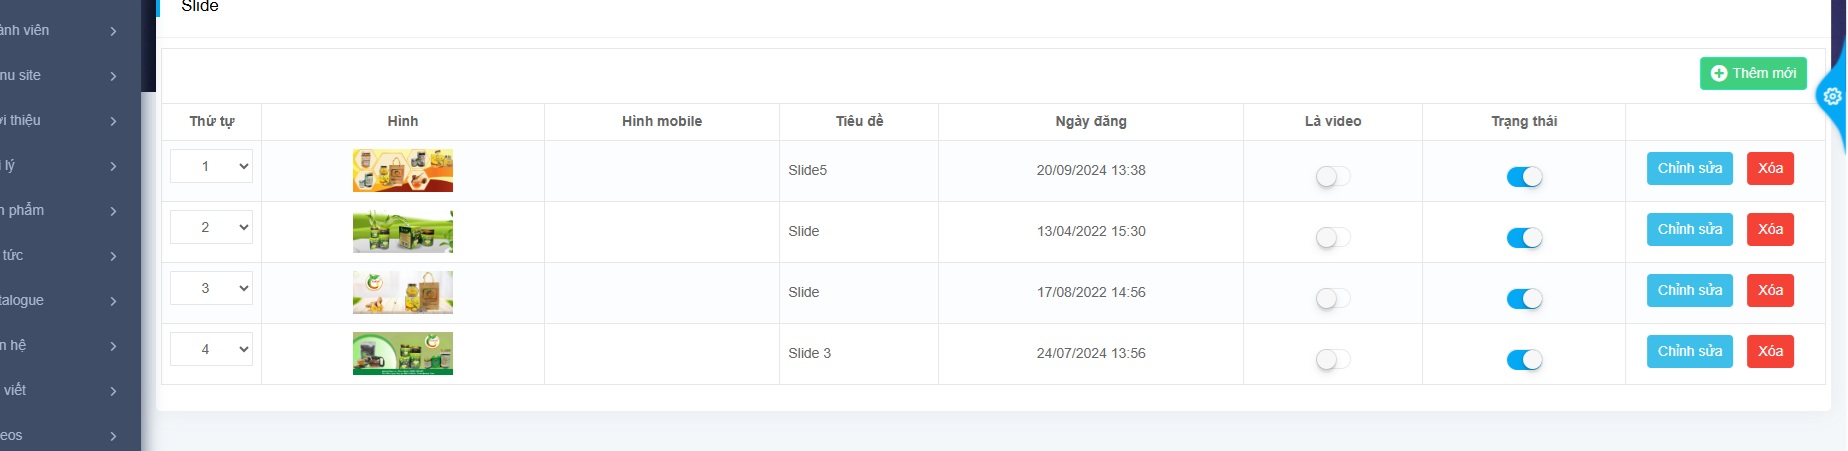Click the 'nu site' sidebar chevron arrow
This screenshot has width=1848, height=451.
(x=113, y=76)
